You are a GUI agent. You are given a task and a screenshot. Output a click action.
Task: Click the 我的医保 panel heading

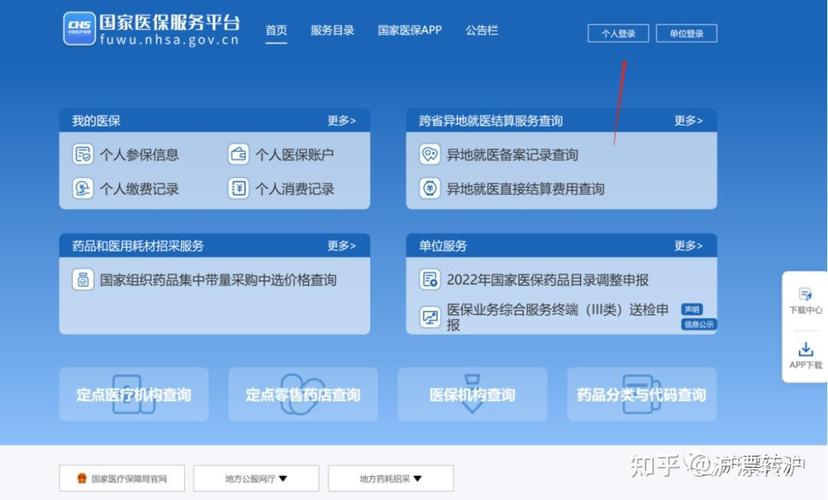coord(96,121)
